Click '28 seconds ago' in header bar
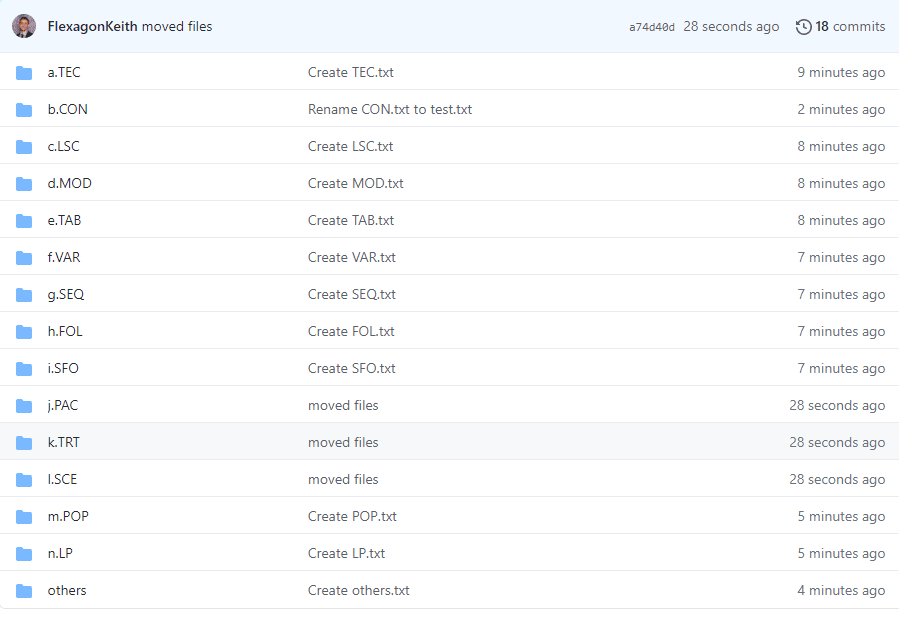Viewport: 899px width, 619px height. point(731,26)
